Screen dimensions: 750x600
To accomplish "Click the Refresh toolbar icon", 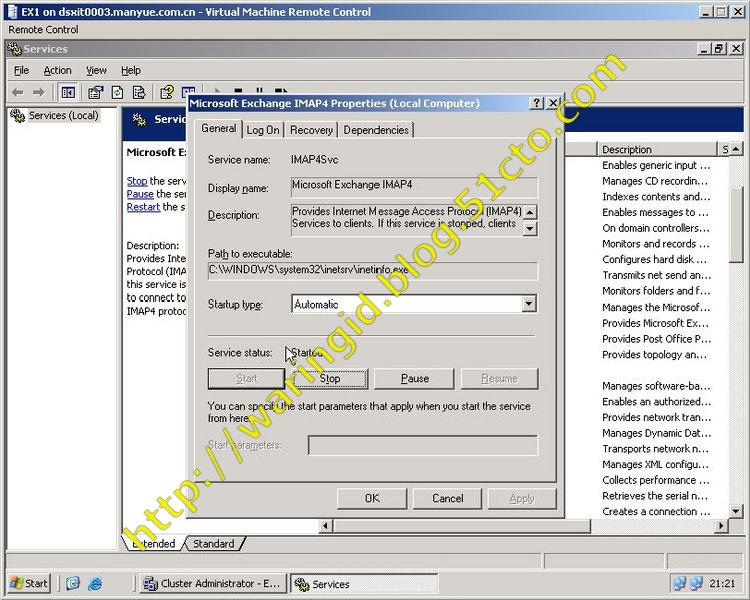I will point(117,92).
